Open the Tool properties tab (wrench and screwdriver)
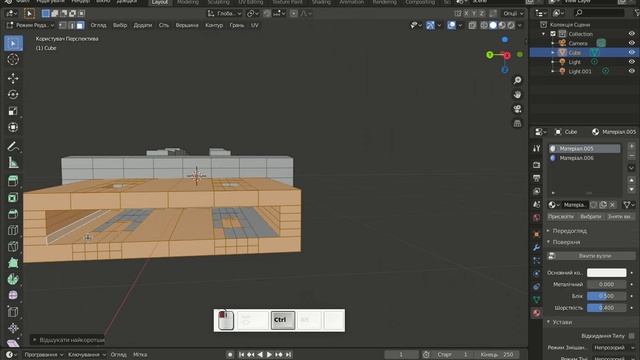Image resolution: width=640 pixels, height=360 pixels. pos(536,148)
